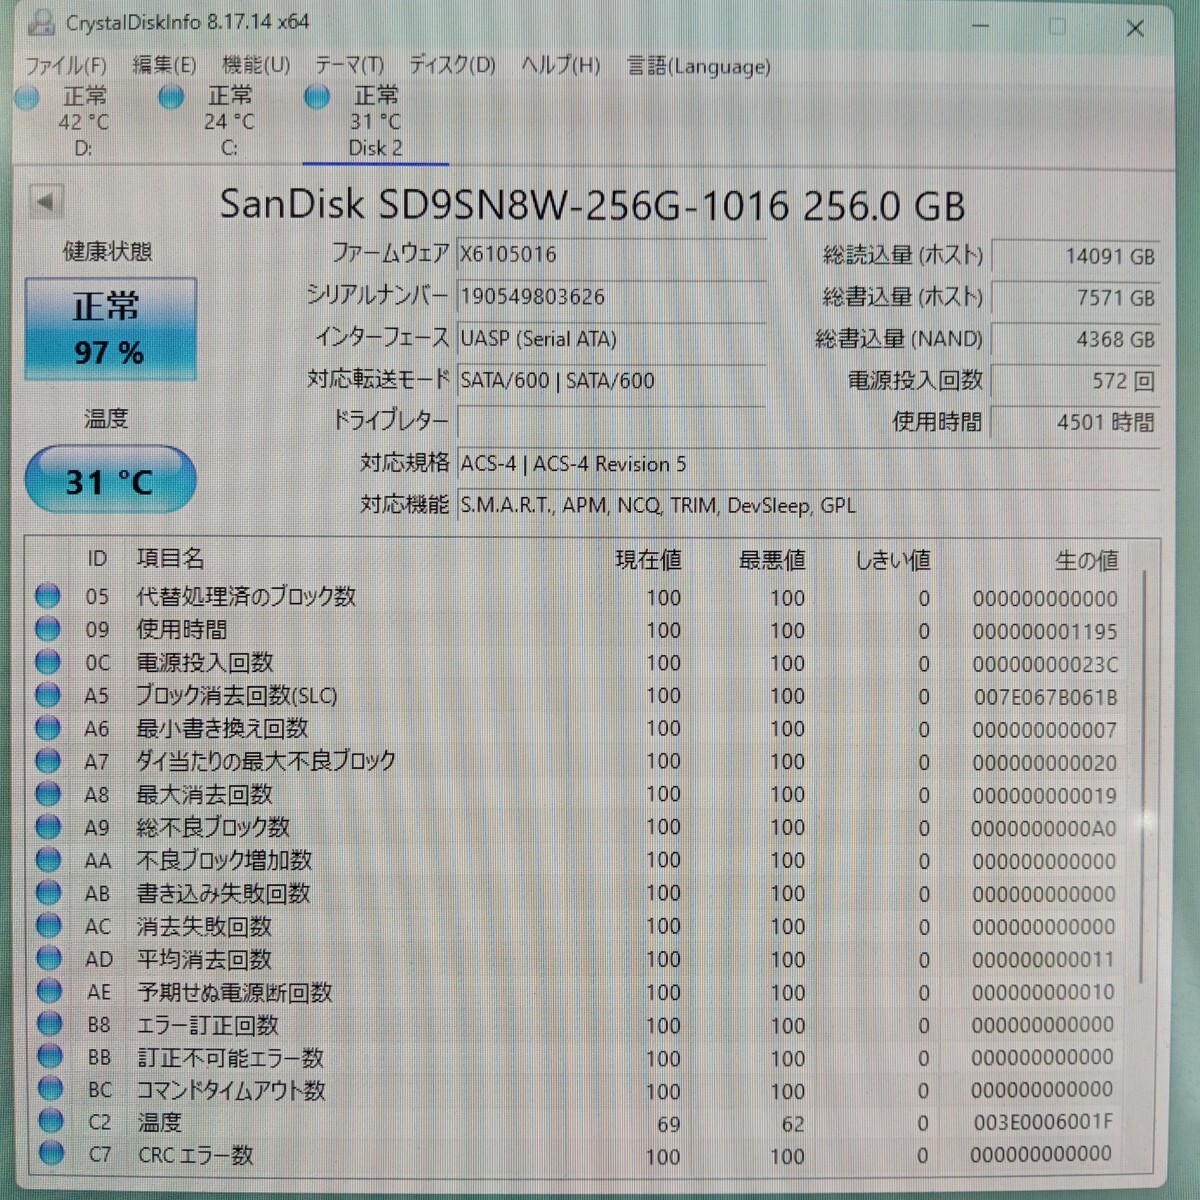
Task: Click the status circle for drive D:
Action: click(x=27, y=97)
